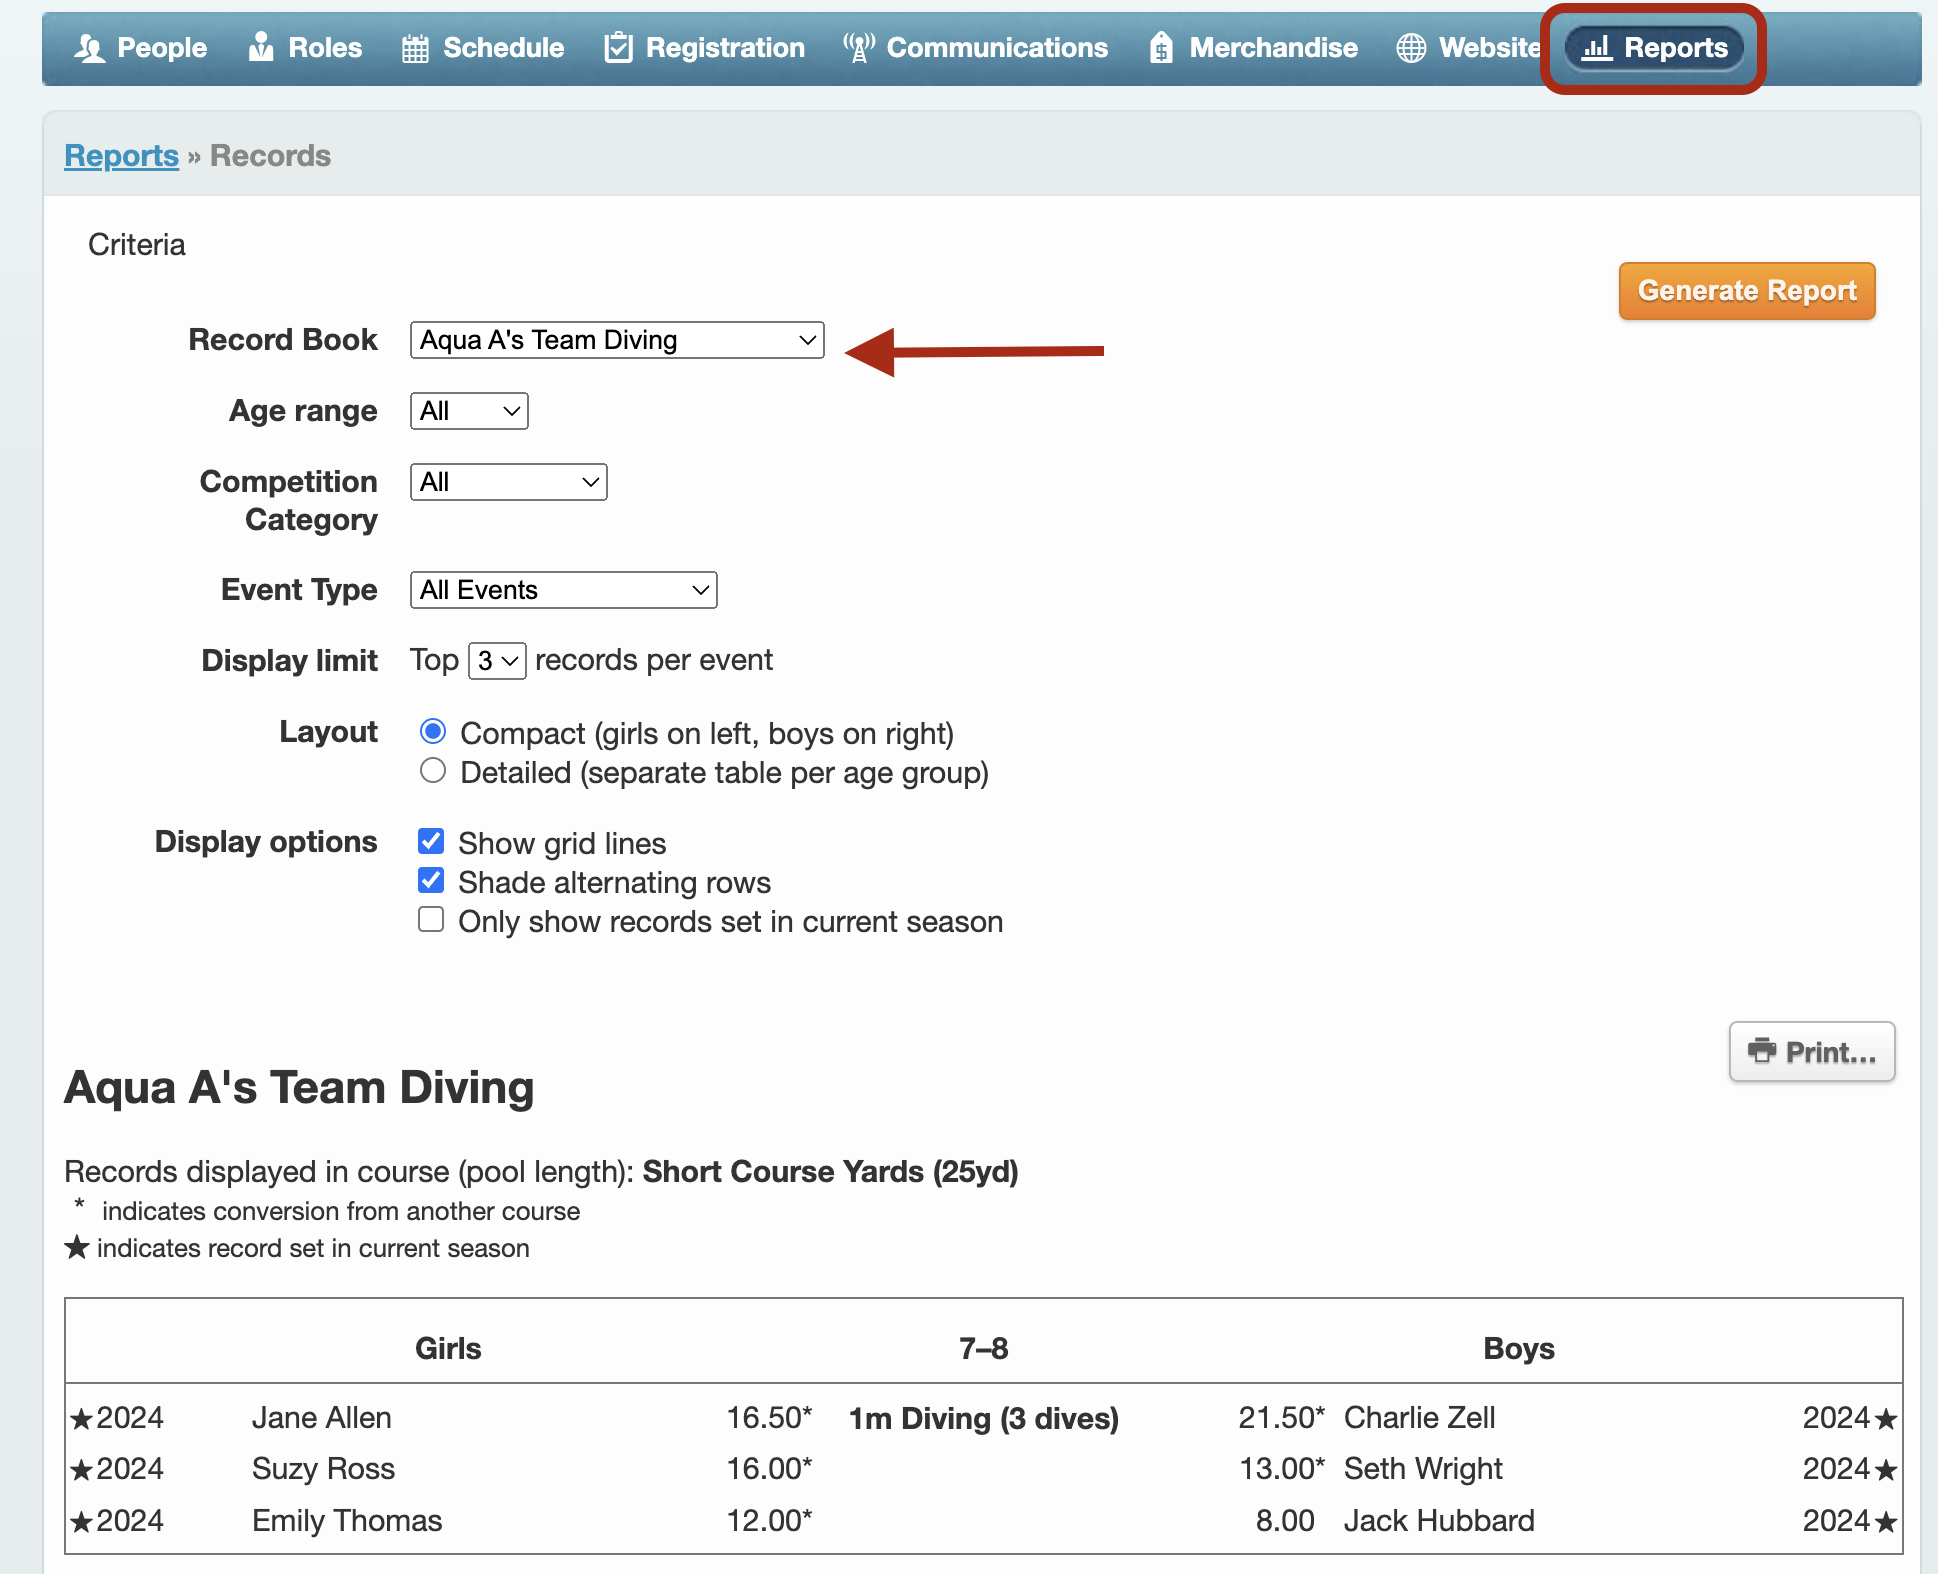Click Charlie Zell in the Boys records
This screenshot has width=1938, height=1574.
1420,1418
